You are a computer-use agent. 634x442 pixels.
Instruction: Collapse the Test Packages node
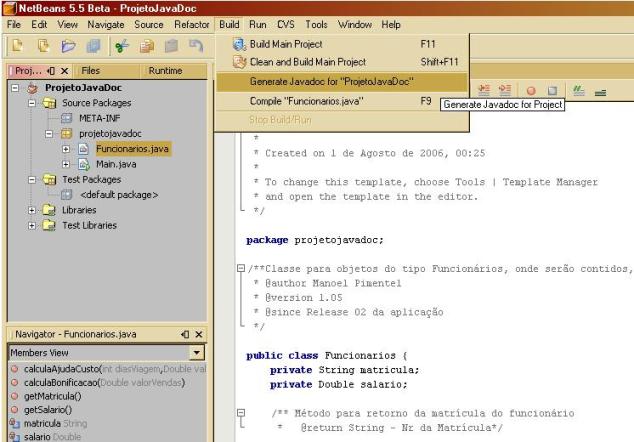pos(32,180)
